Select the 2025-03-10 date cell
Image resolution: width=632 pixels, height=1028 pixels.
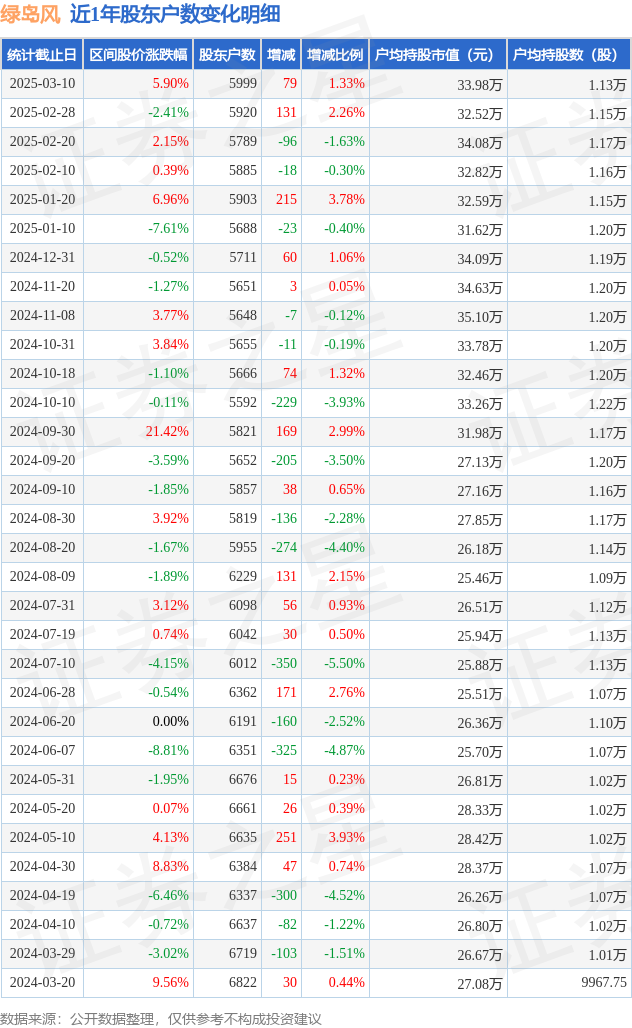pyautogui.click(x=43, y=84)
